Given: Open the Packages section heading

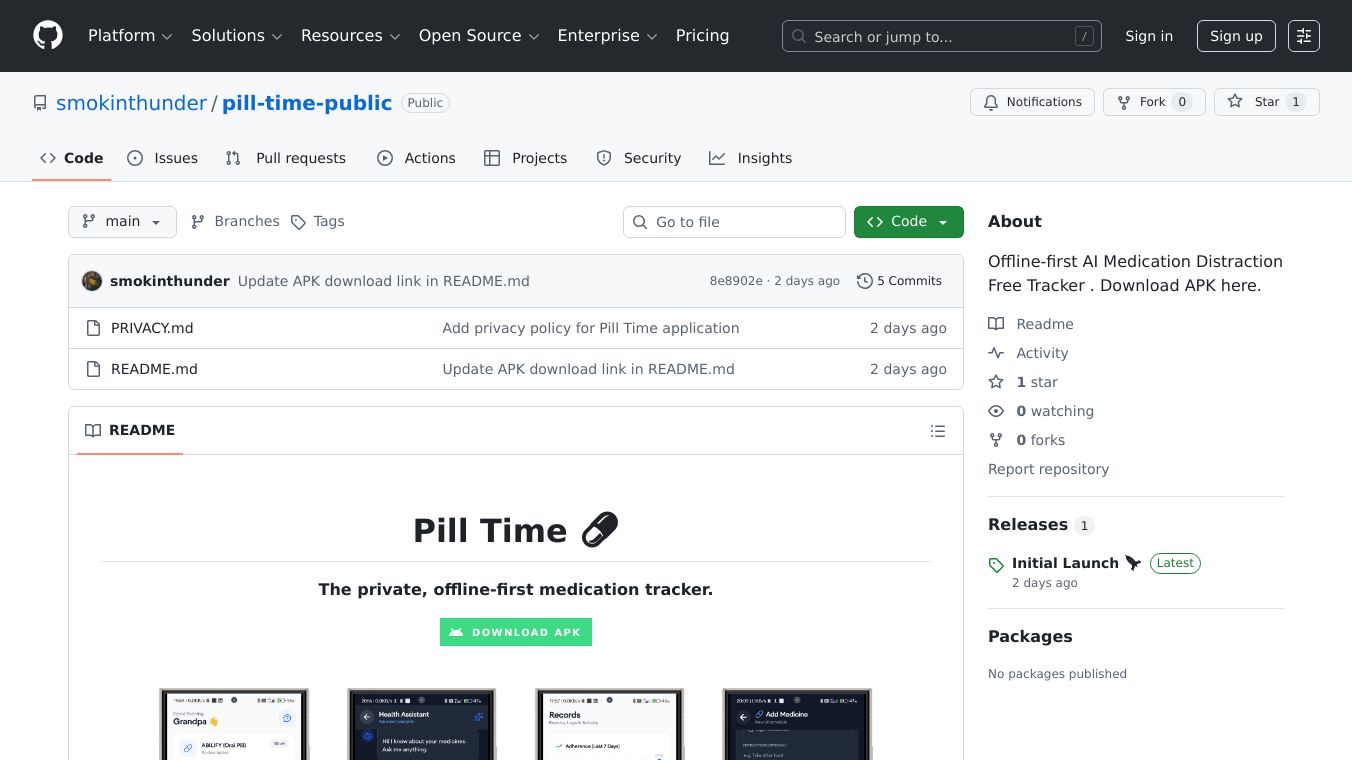Looking at the screenshot, I should (x=1030, y=637).
